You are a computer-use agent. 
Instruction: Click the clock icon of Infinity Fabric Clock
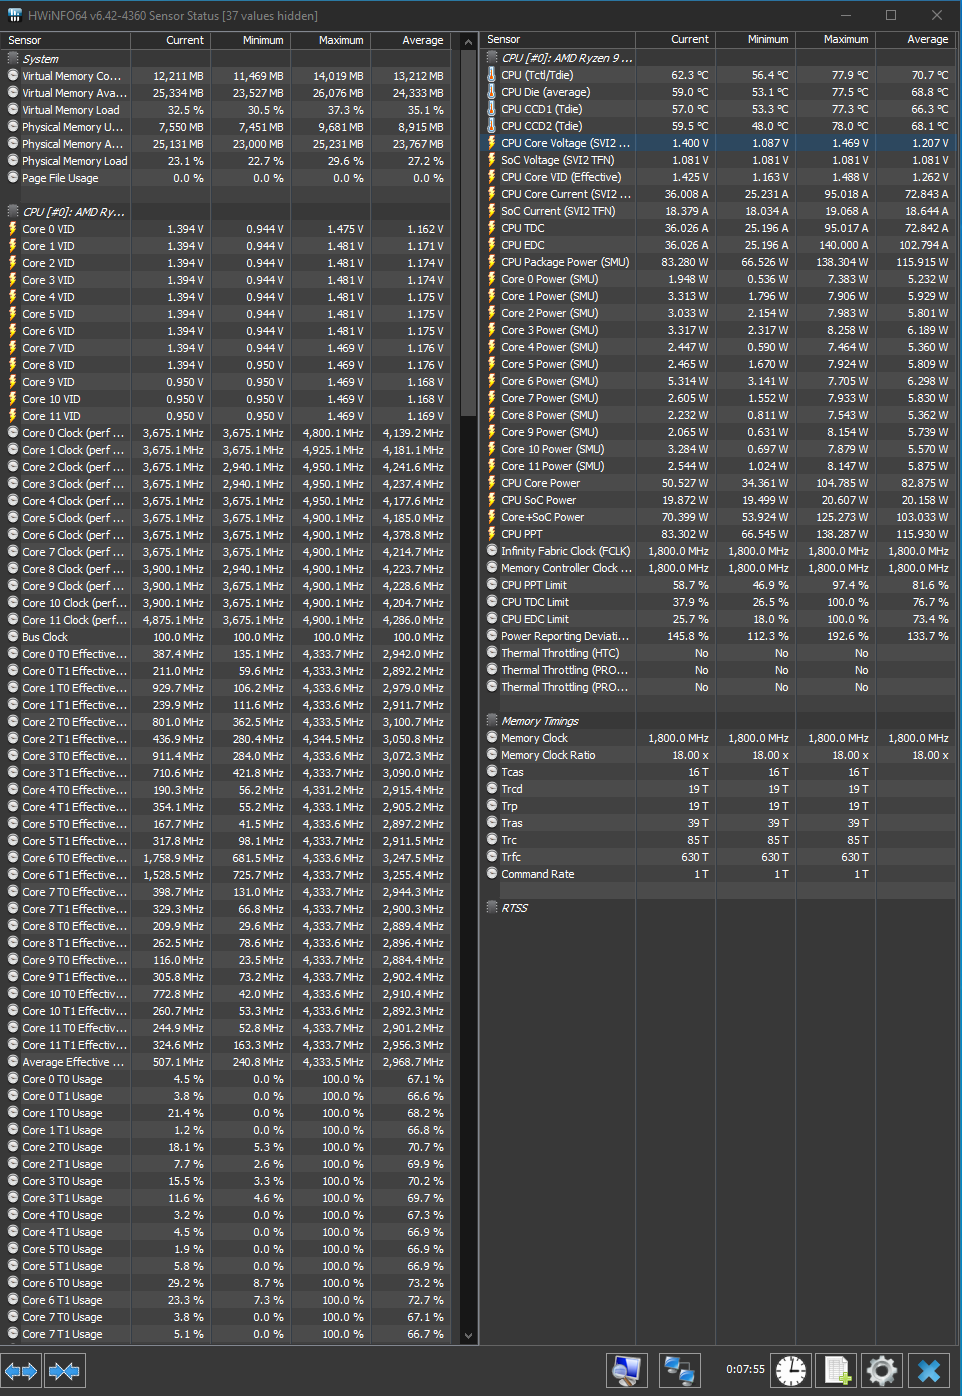(x=492, y=550)
